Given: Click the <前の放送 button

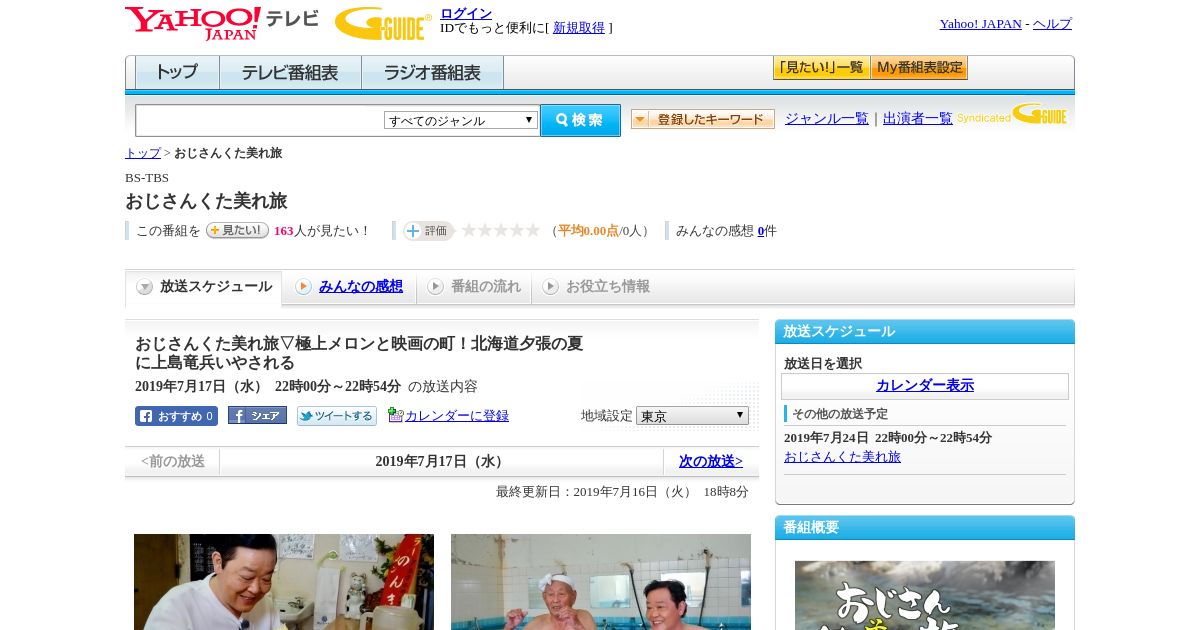Looking at the screenshot, I should [173, 461].
